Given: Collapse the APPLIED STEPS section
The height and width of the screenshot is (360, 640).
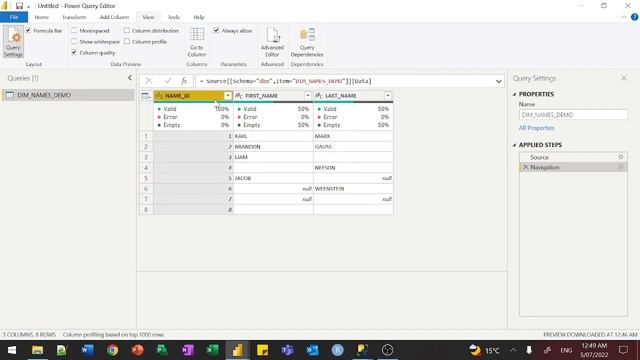Looking at the screenshot, I should tap(514, 145).
